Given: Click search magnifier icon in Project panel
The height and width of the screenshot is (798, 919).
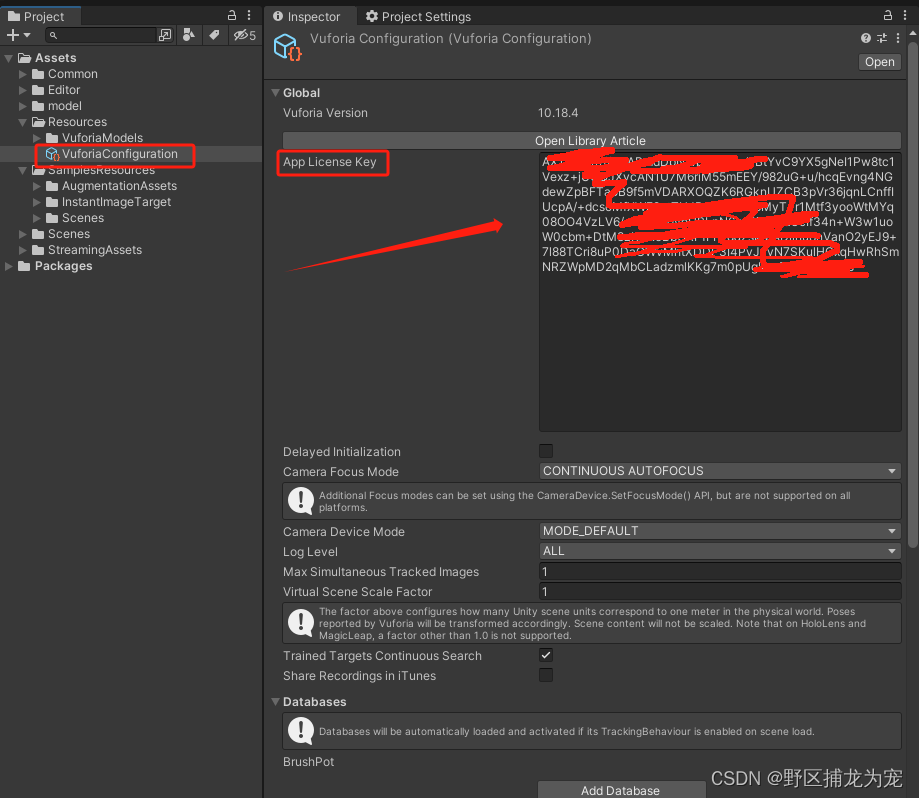Looking at the screenshot, I should [x=53, y=36].
